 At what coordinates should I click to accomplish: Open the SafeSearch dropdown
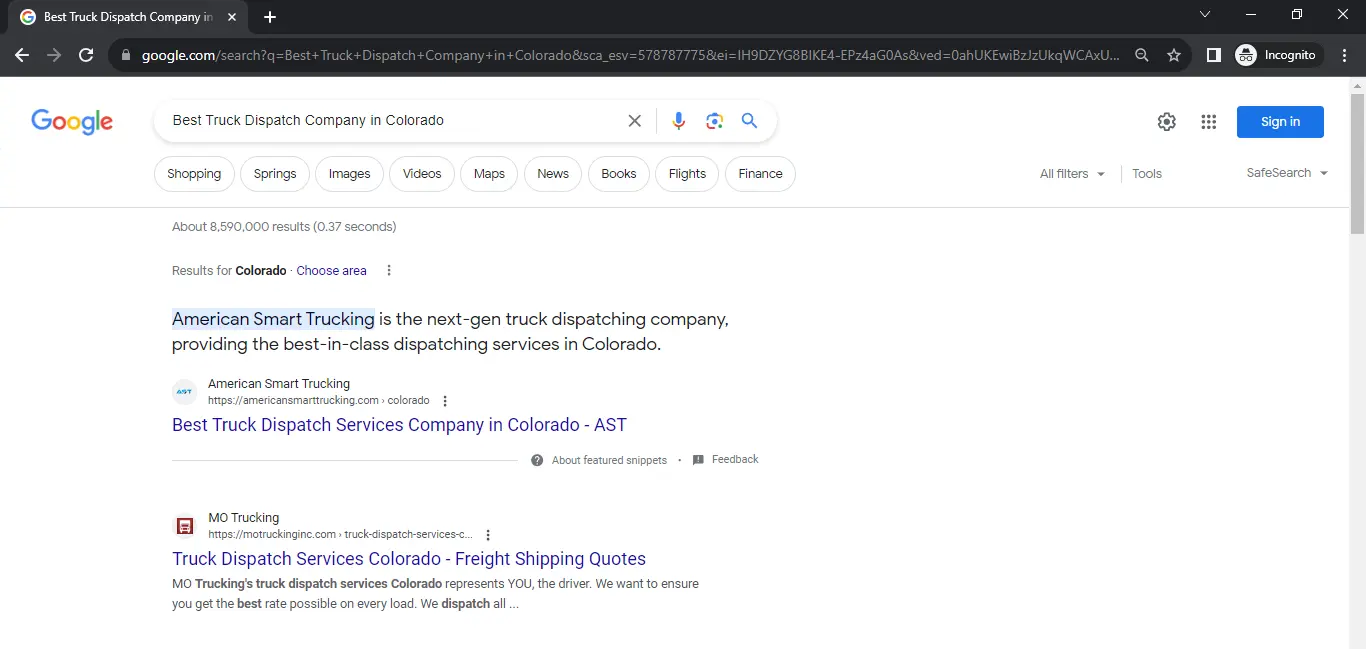(x=1286, y=173)
